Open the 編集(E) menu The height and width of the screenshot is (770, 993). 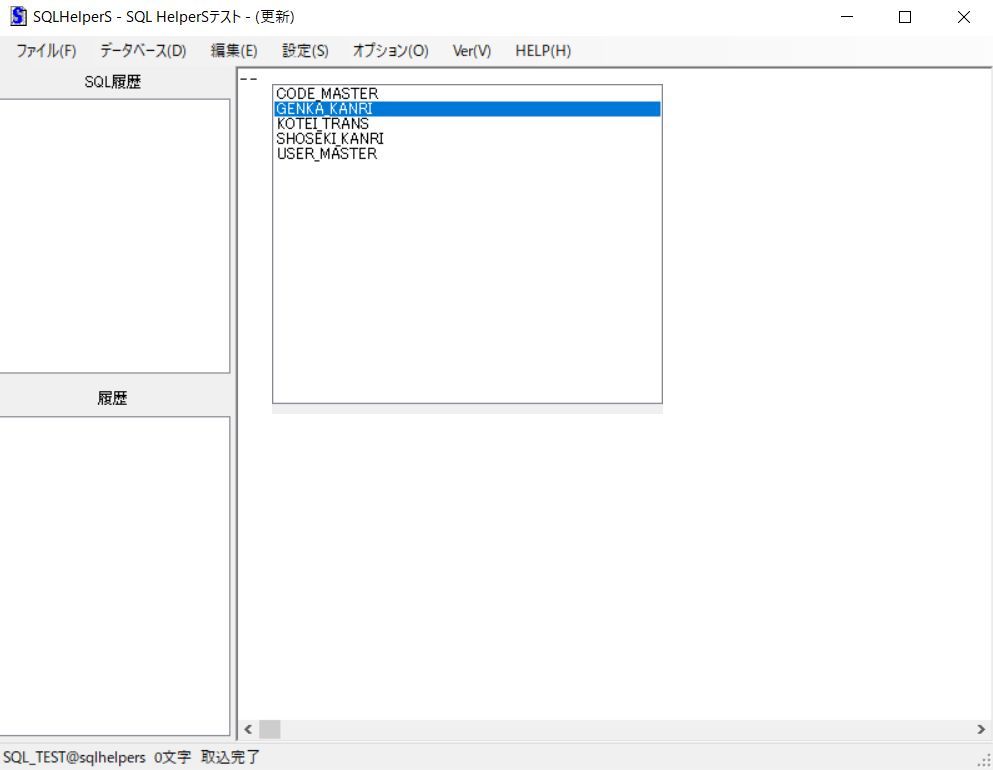click(234, 51)
